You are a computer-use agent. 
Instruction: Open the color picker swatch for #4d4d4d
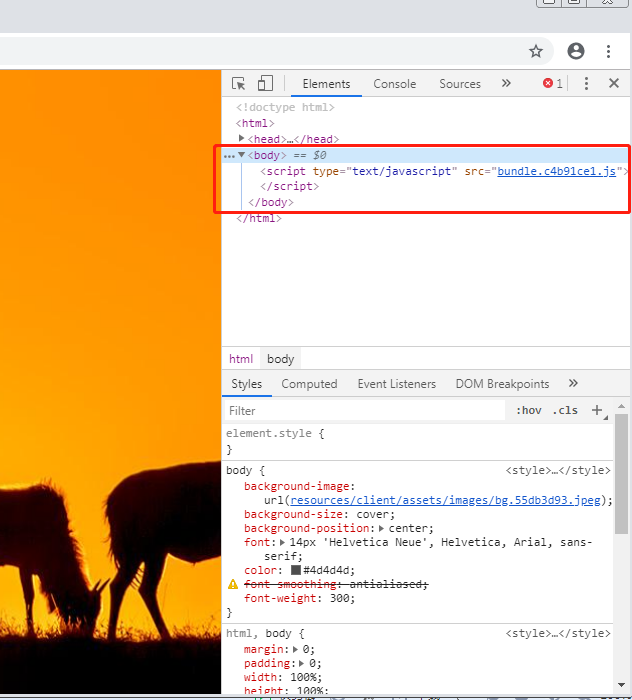[296, 570]
